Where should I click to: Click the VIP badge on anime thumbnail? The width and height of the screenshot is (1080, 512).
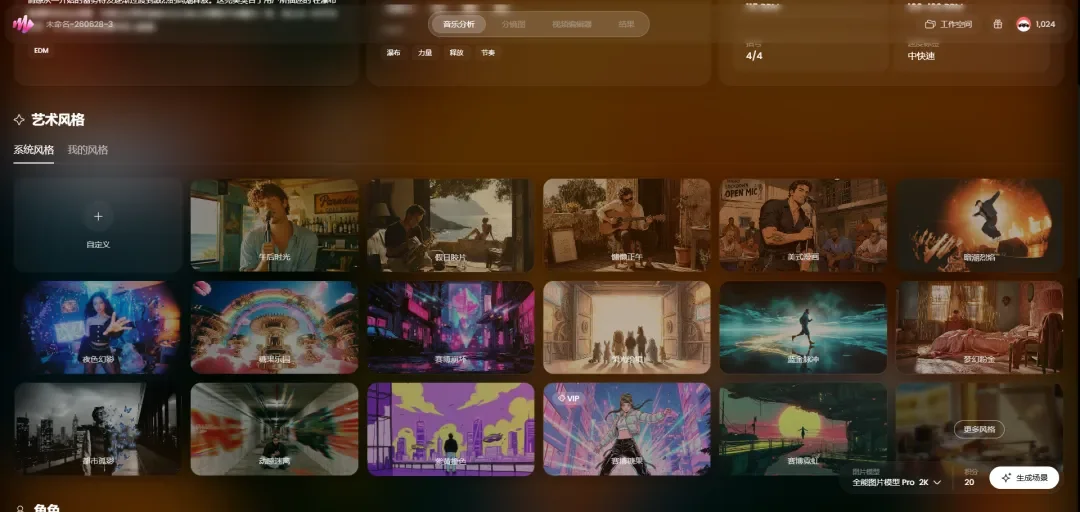(569, 398)
